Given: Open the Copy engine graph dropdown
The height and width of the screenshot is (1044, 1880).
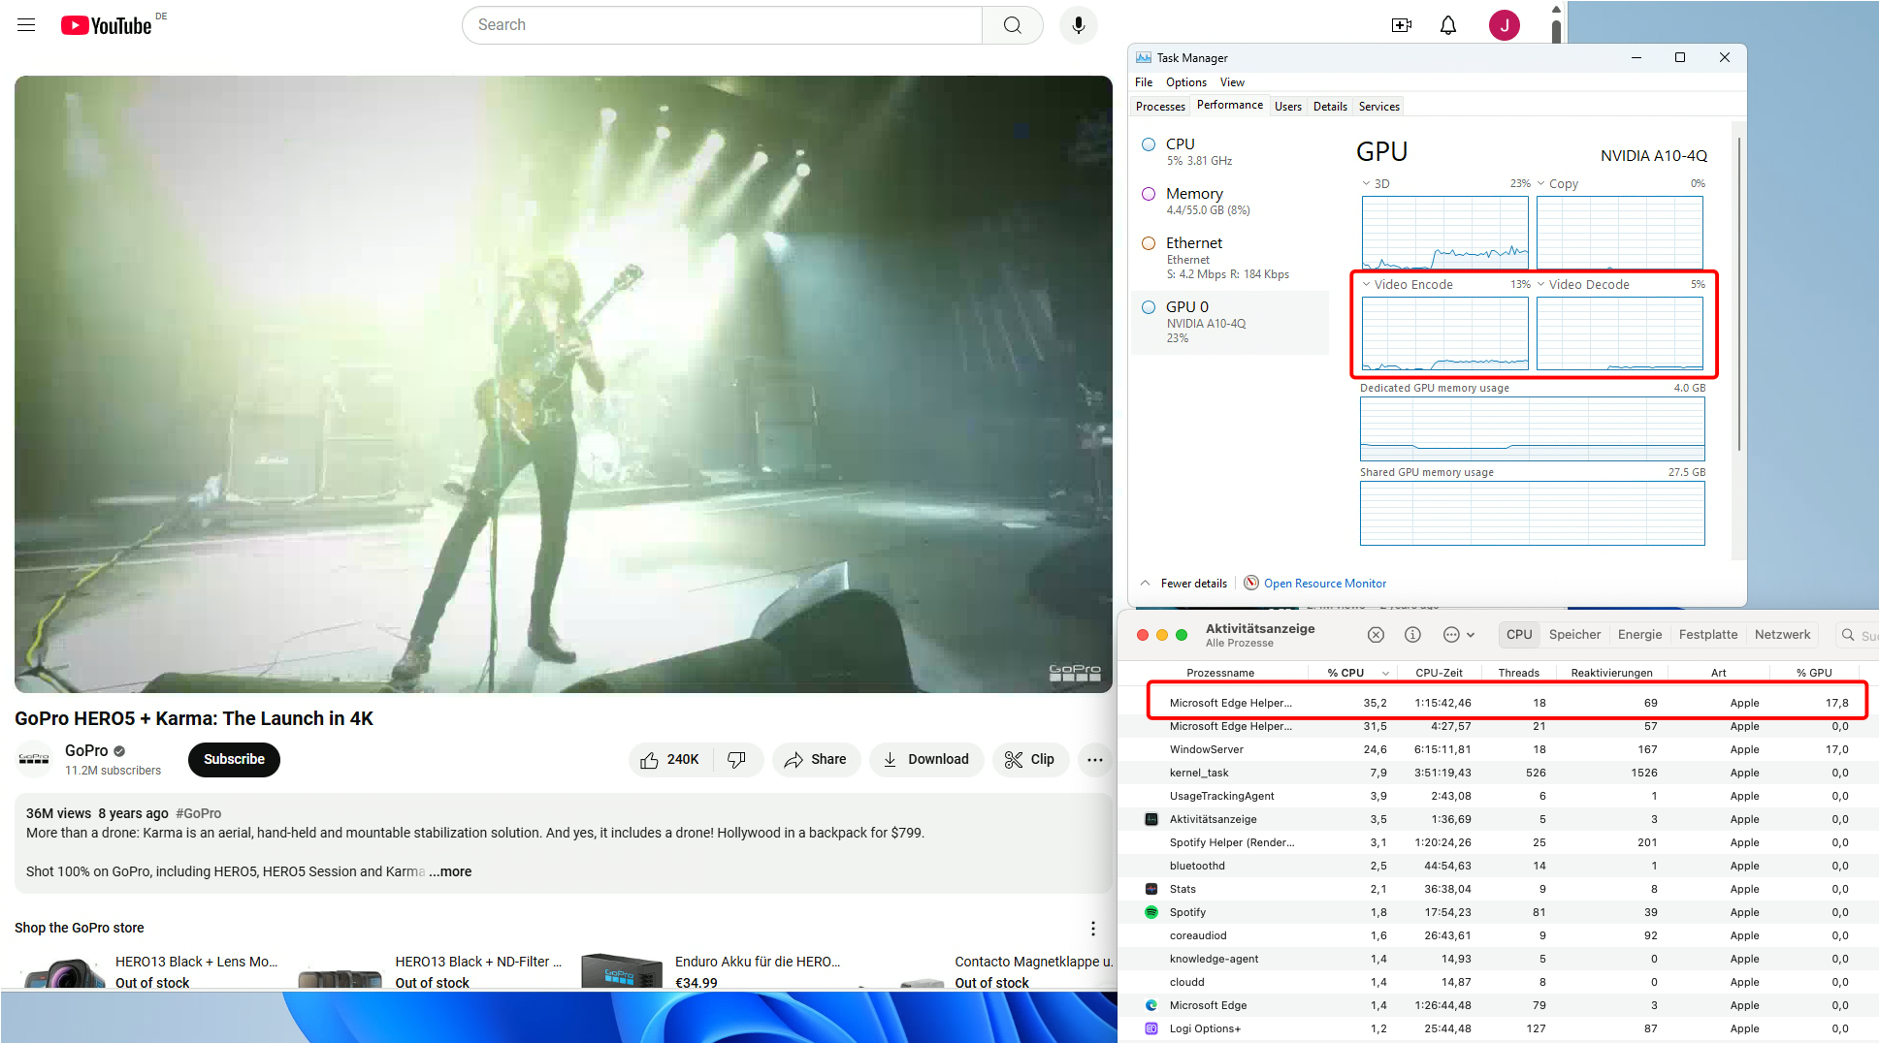Looking at the screenshot, I should [x=1541, y=184].
